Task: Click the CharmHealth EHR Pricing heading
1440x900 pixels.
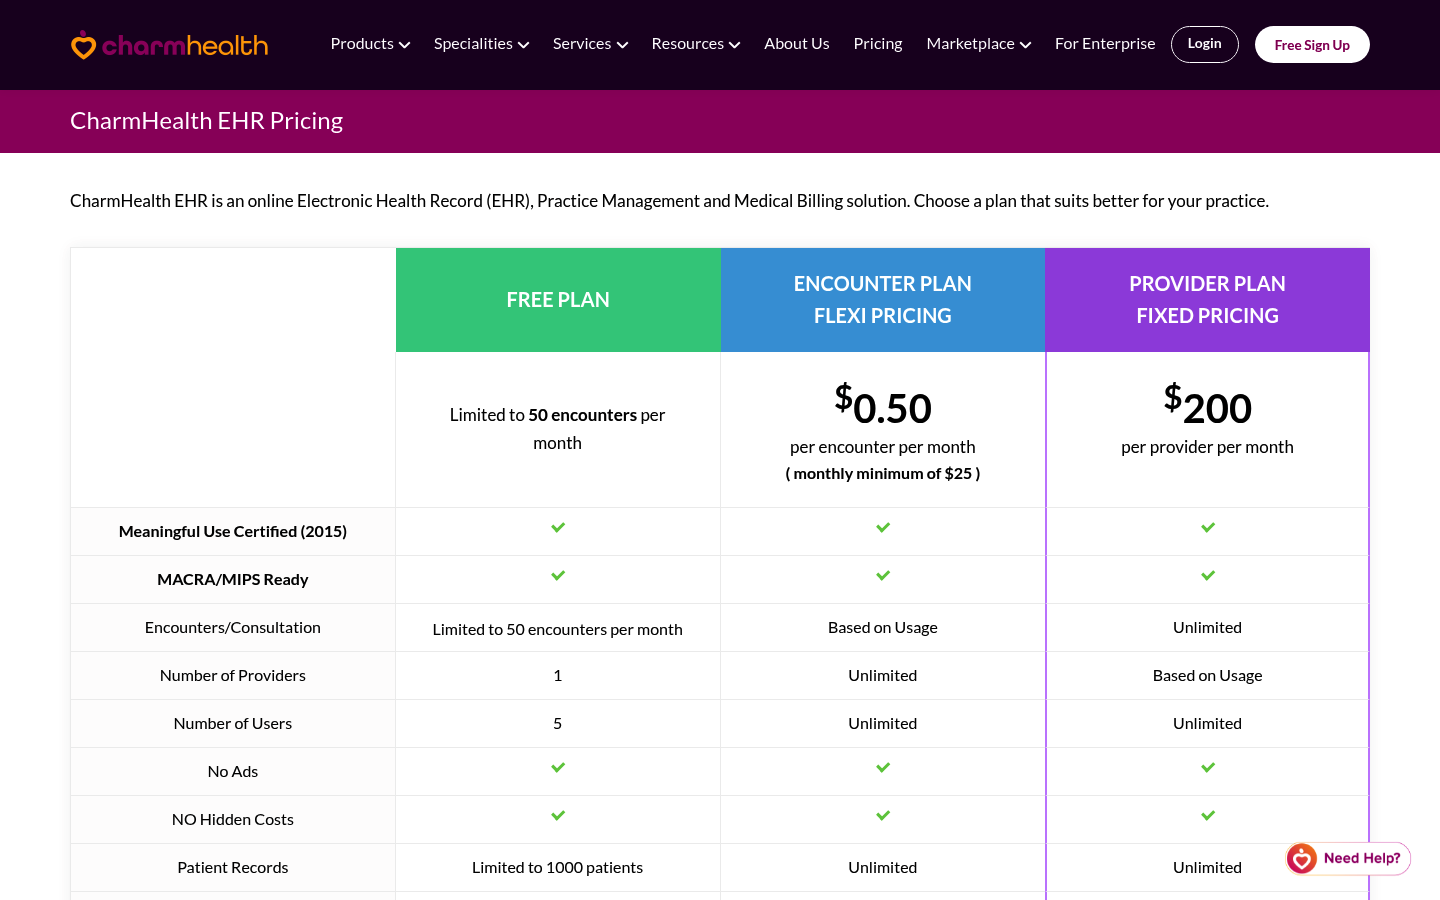Action: coord(206,121)
